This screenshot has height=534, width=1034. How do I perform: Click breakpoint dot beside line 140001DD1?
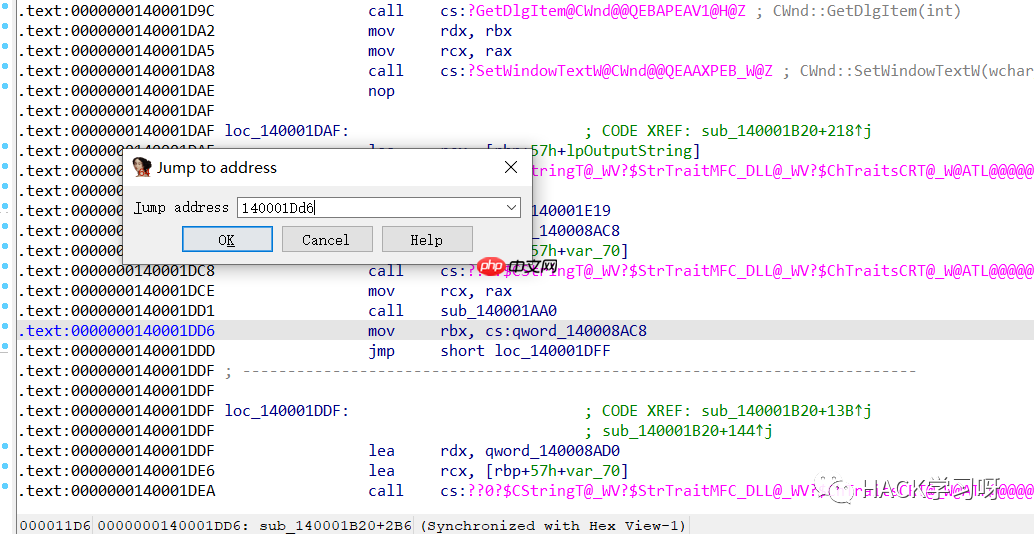(x=5, y=306)
